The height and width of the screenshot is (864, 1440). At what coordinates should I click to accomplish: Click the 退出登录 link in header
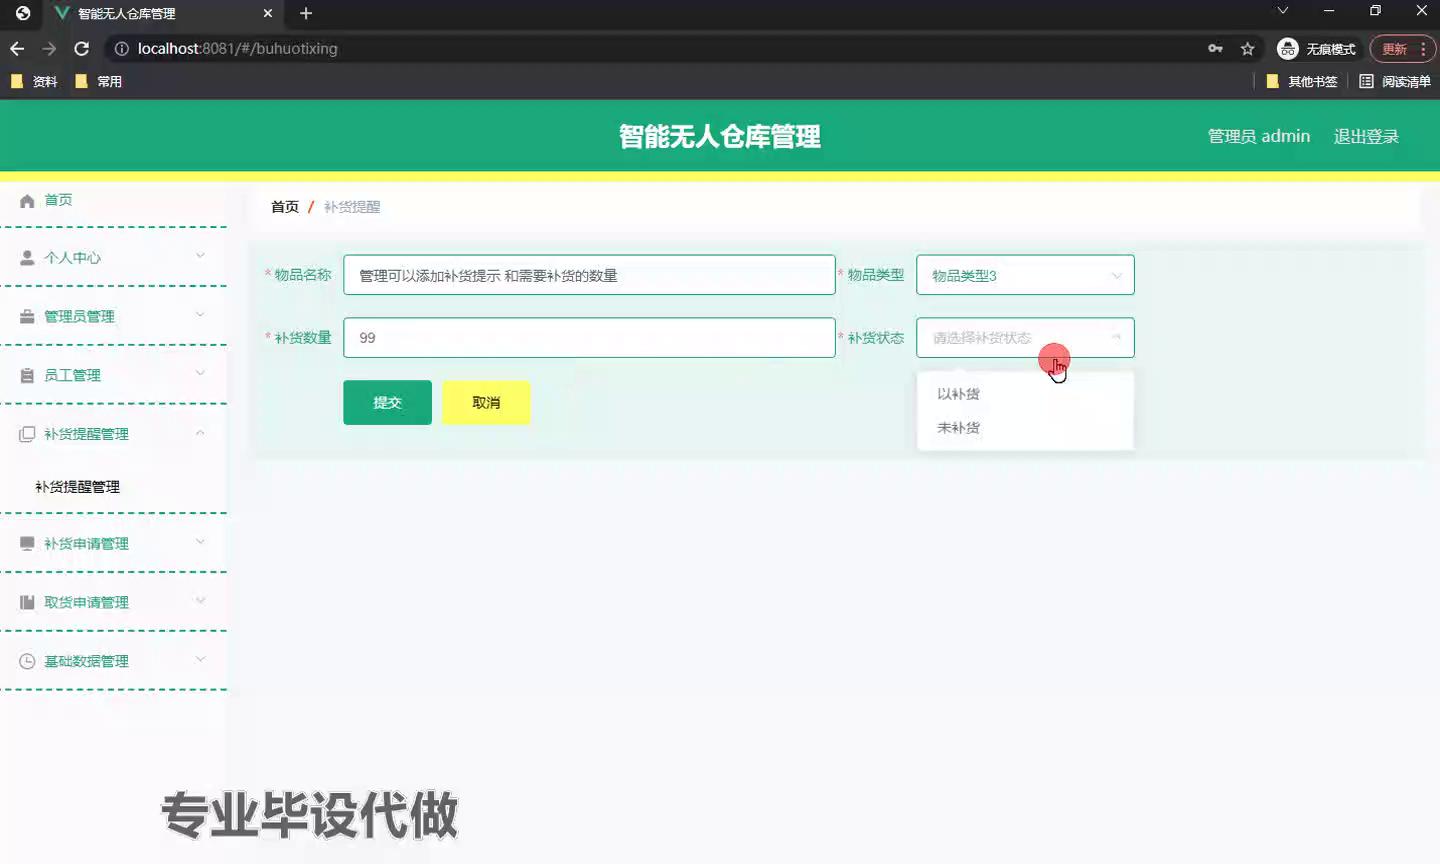click(1365, 137)
